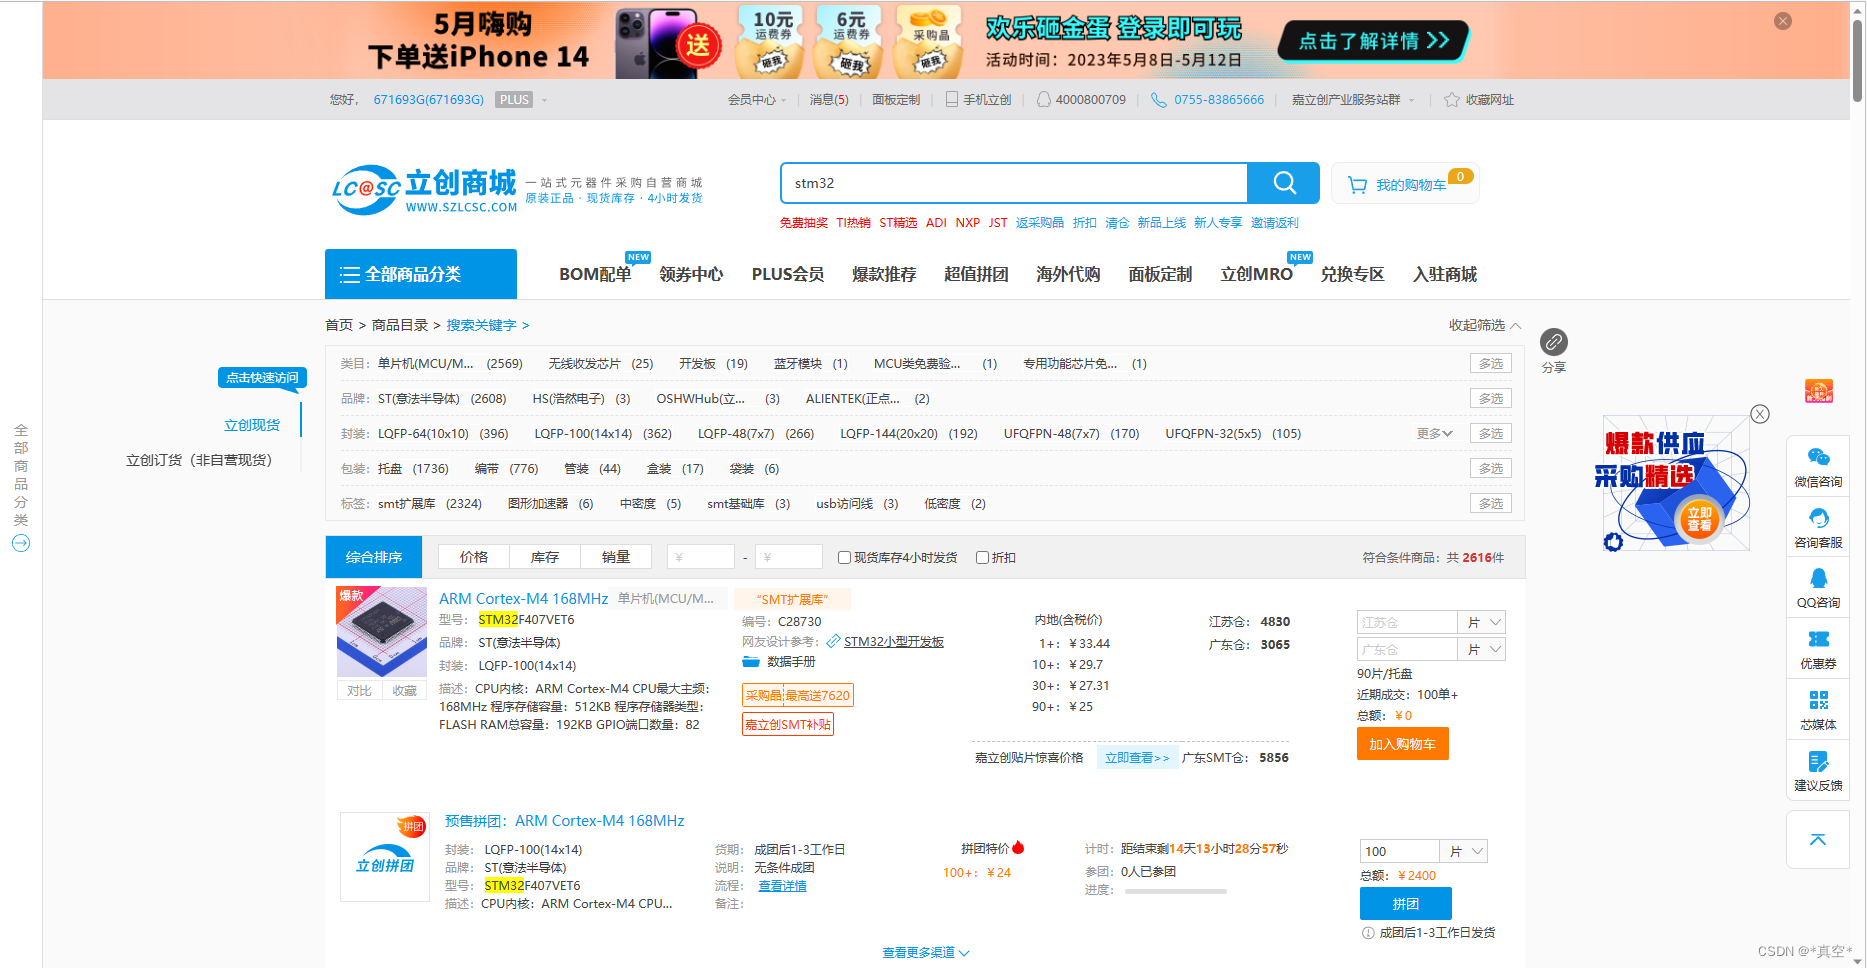Image resolution: width=1867 pixels, height=968 pixels.
Task: Click the group-buy progress bar
Action: [1175, 891]
